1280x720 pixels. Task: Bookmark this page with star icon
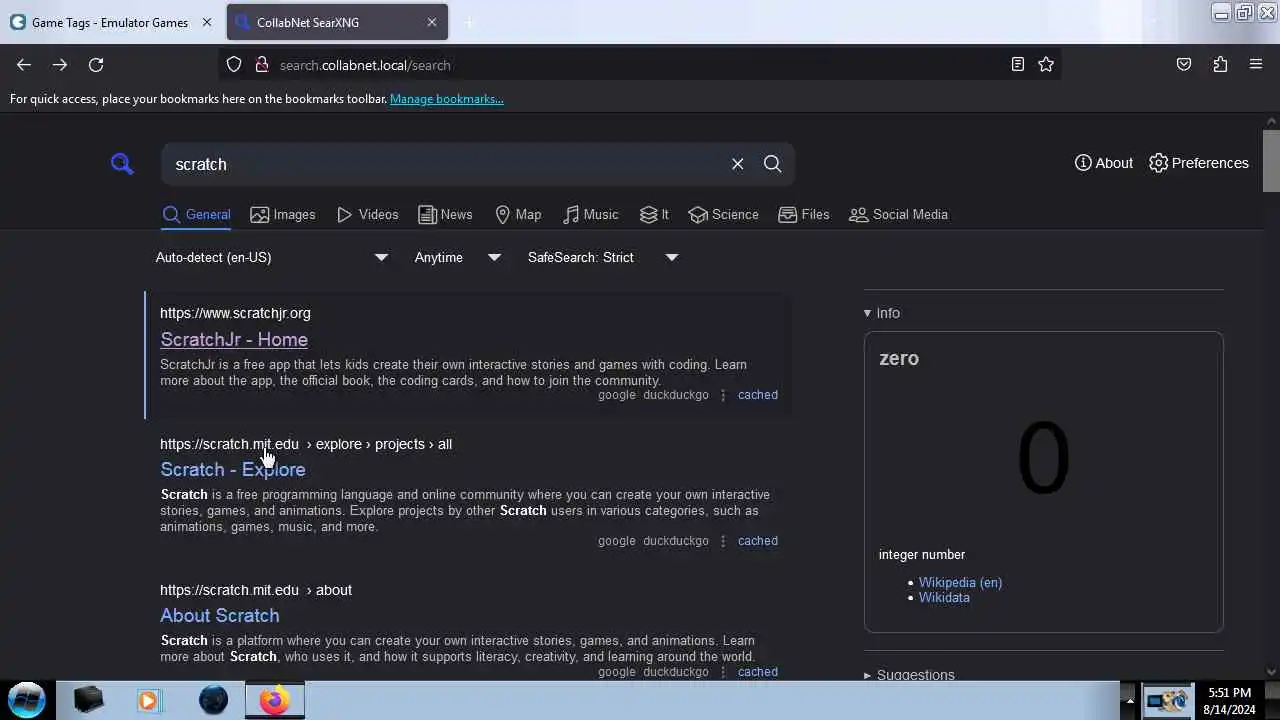[x=1046, y=65]
